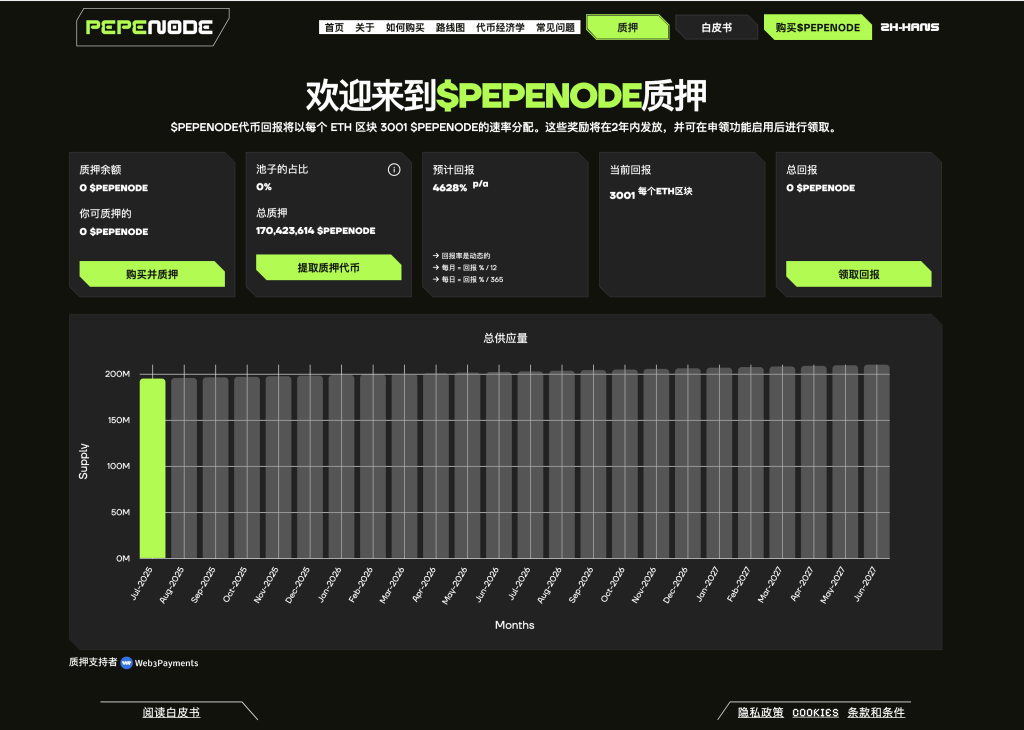Click the 150M axis label

pyautogui.click(x=119, y=420)
